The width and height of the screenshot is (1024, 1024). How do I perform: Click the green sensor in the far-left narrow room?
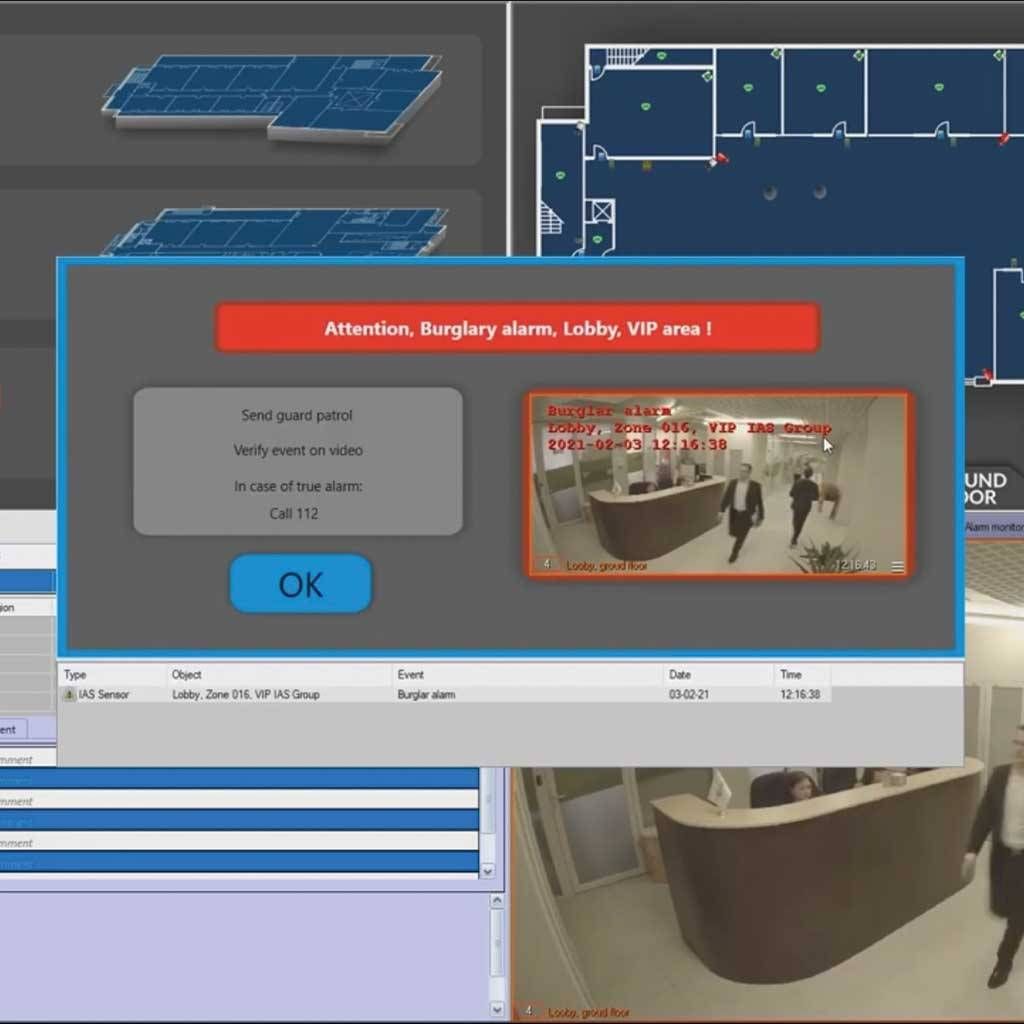pos(560,176)
